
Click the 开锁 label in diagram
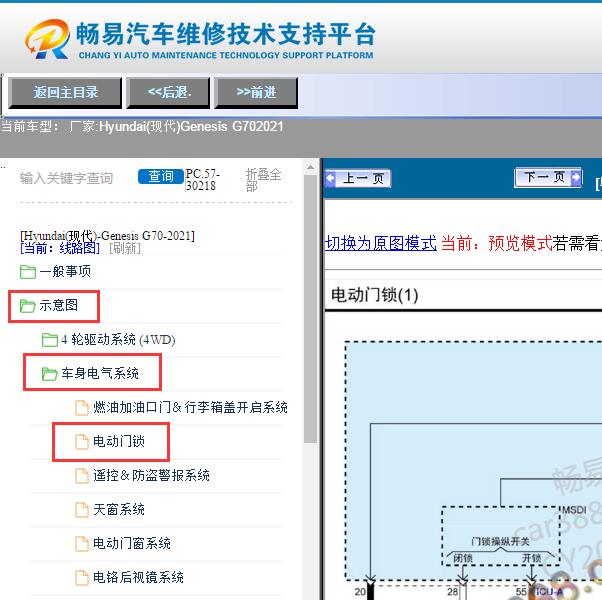tap(532, 558)
